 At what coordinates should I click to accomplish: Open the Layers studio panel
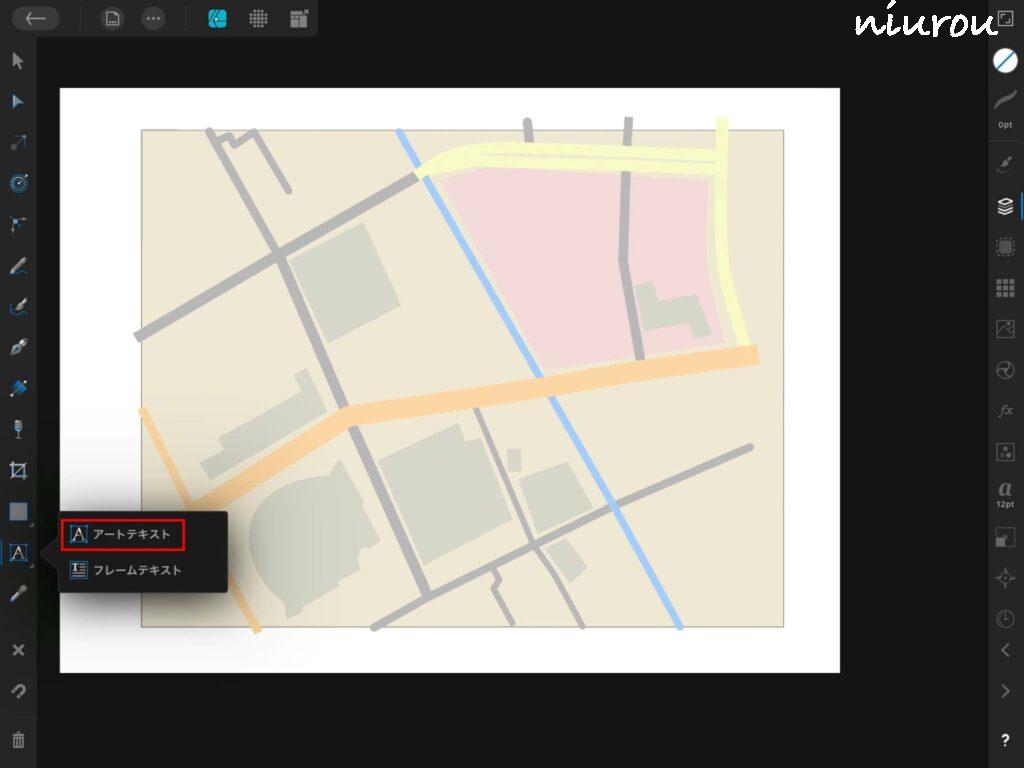(1005, 206)
